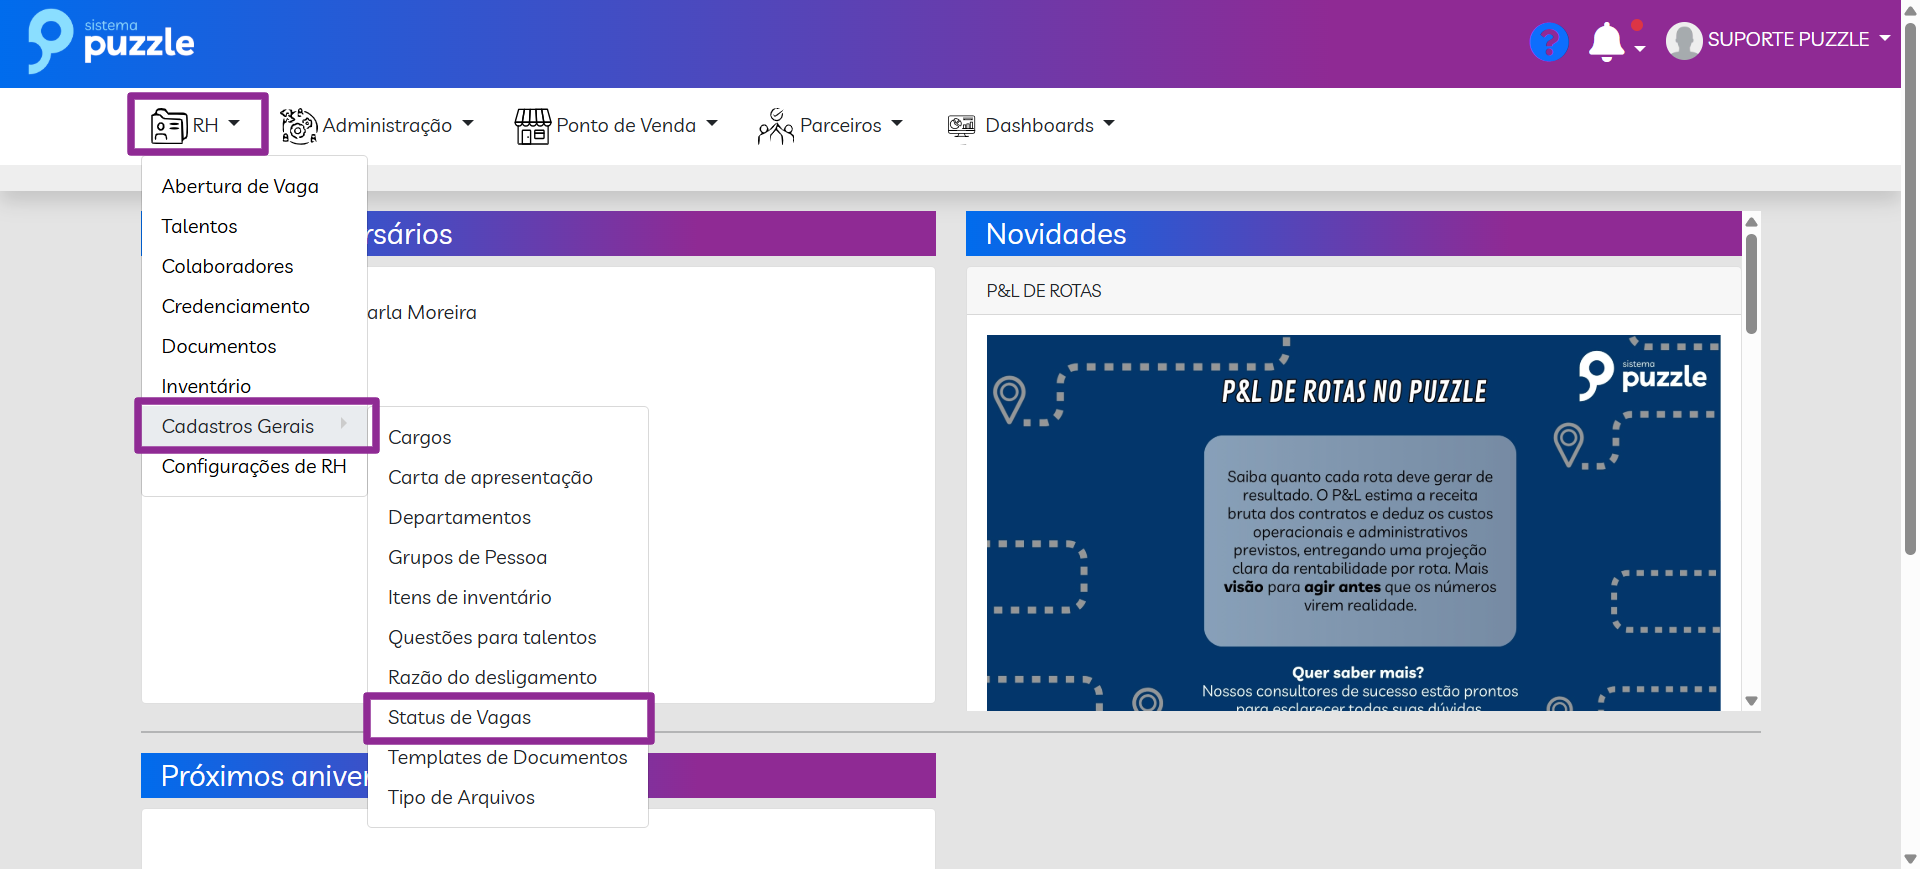Click the Puzzle system logo
The height and width of the screenshot is (869, 1920).
(110, 42)
